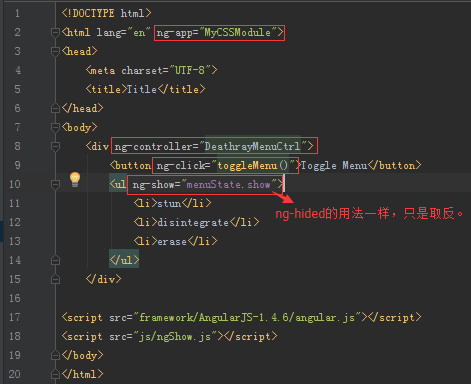Fold the div ng-controller block
Viewport: 471px width, 384px height.
coord(55,146)
